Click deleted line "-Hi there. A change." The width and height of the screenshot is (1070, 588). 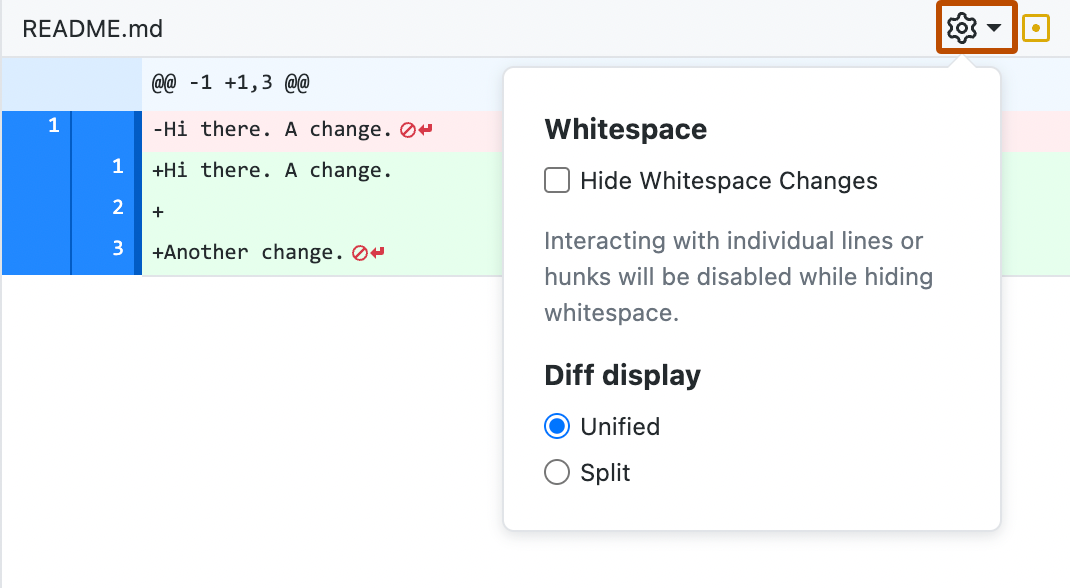(272, 130)
